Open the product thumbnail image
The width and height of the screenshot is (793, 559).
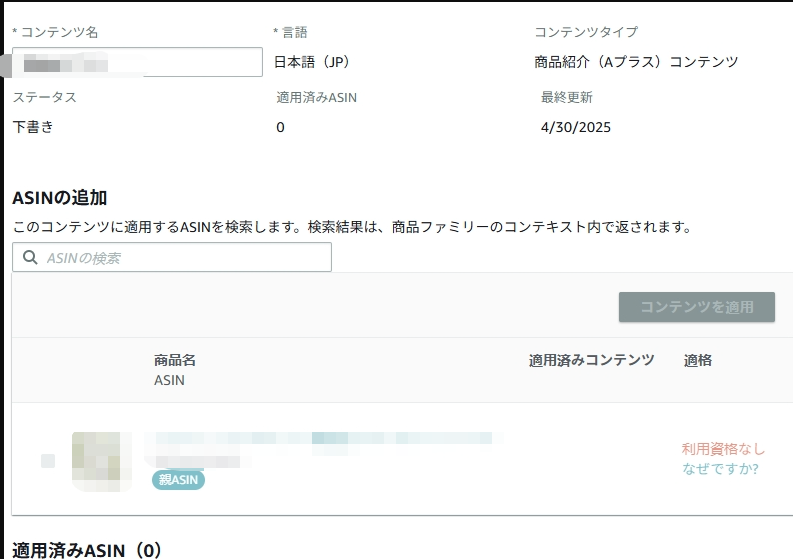[x=102, y=461]
